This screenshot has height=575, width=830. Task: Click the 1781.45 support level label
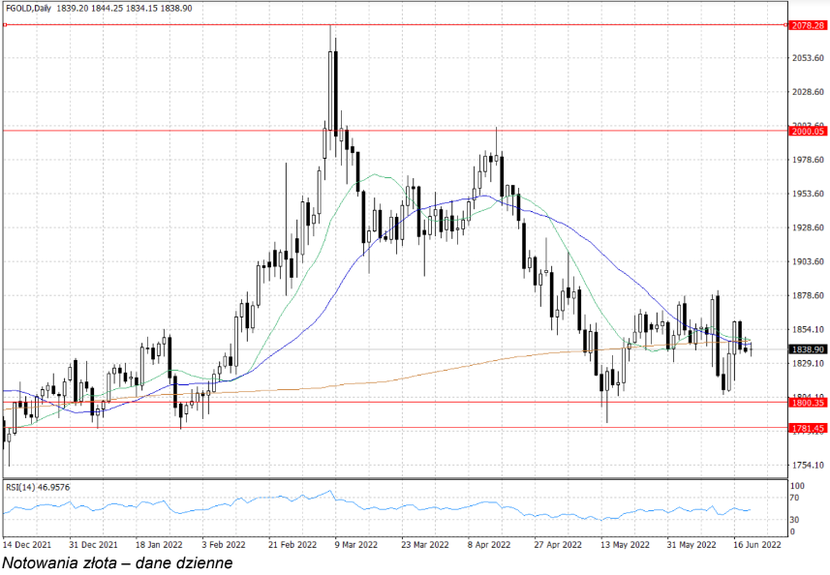click(807, 428)
